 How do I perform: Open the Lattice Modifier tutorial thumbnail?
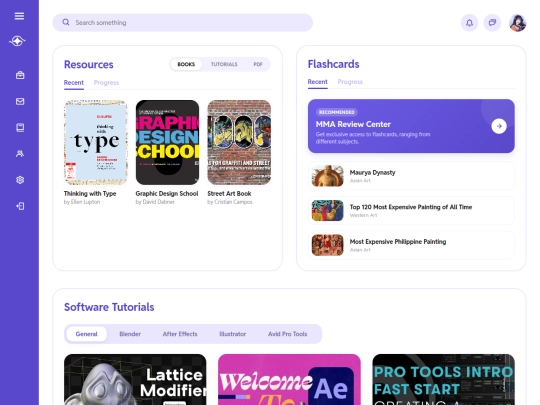pos(135,380)
